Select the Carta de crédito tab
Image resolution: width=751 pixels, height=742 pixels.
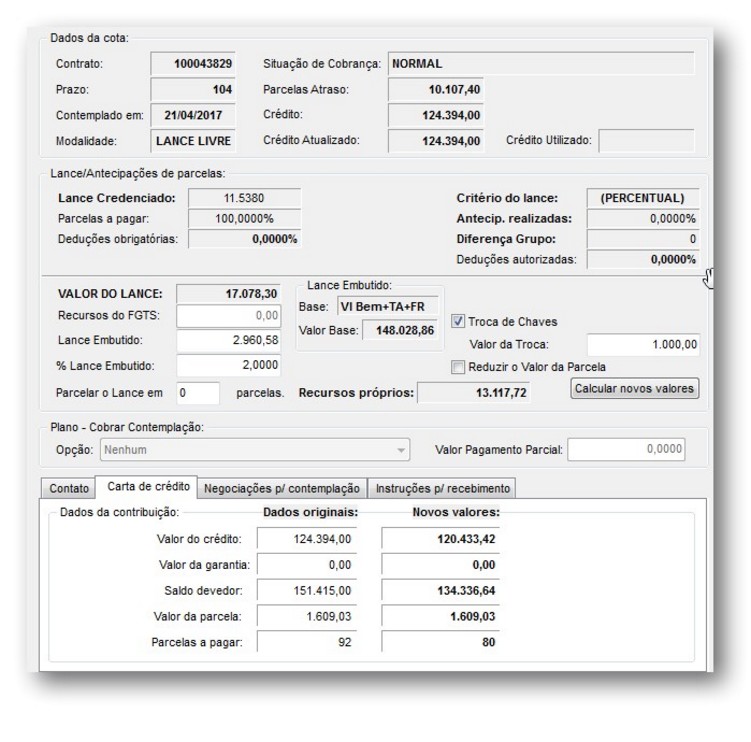148,487
